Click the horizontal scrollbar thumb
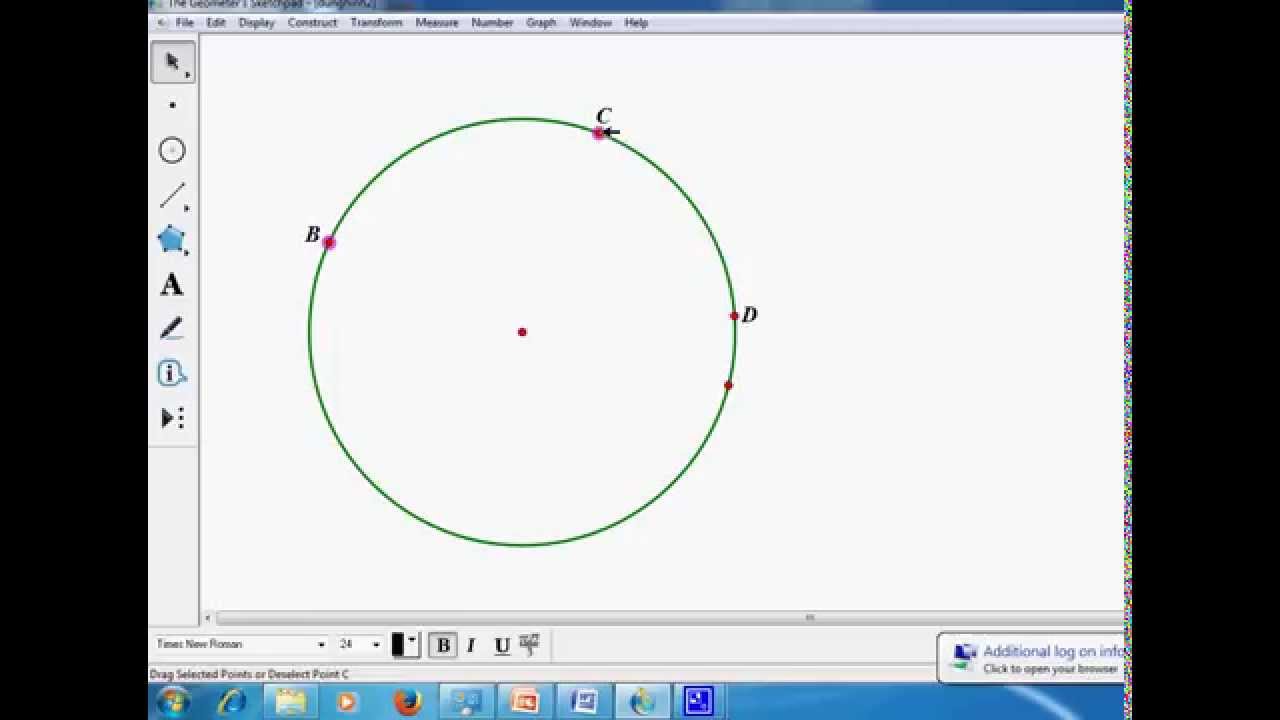1280x720 pixels. coord(668,617)
